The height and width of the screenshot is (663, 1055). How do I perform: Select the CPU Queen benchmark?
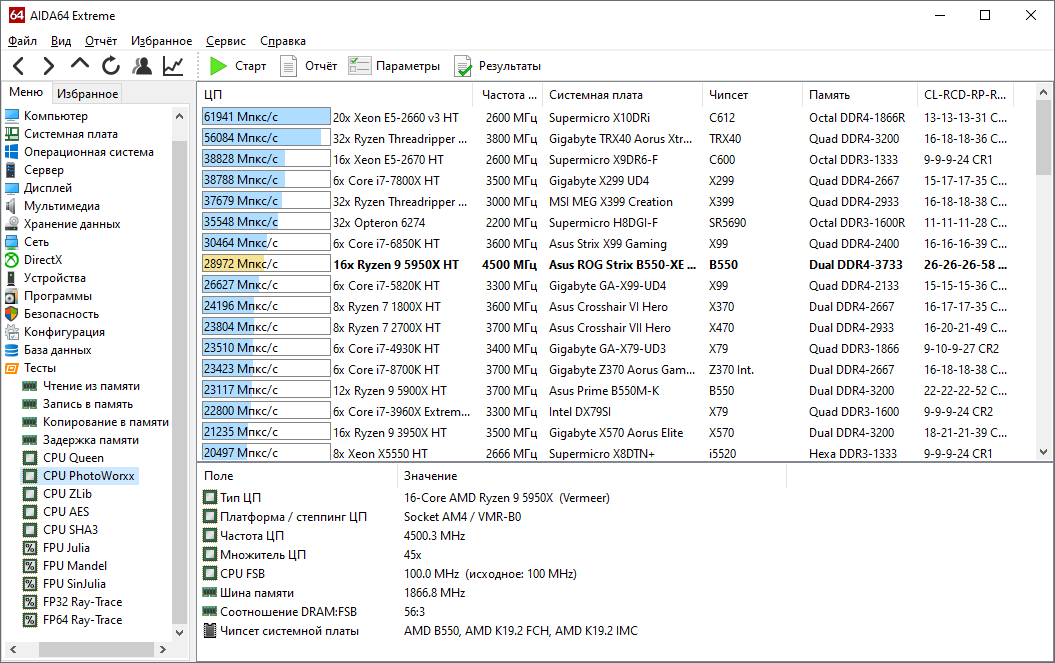tap(73, 458)
